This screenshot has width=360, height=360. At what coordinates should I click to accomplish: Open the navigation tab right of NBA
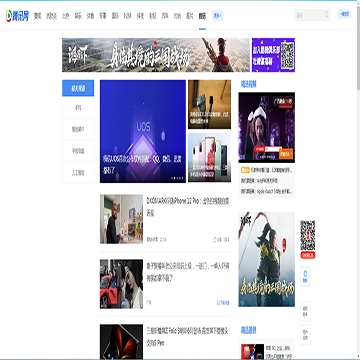[x=140, y=16]
